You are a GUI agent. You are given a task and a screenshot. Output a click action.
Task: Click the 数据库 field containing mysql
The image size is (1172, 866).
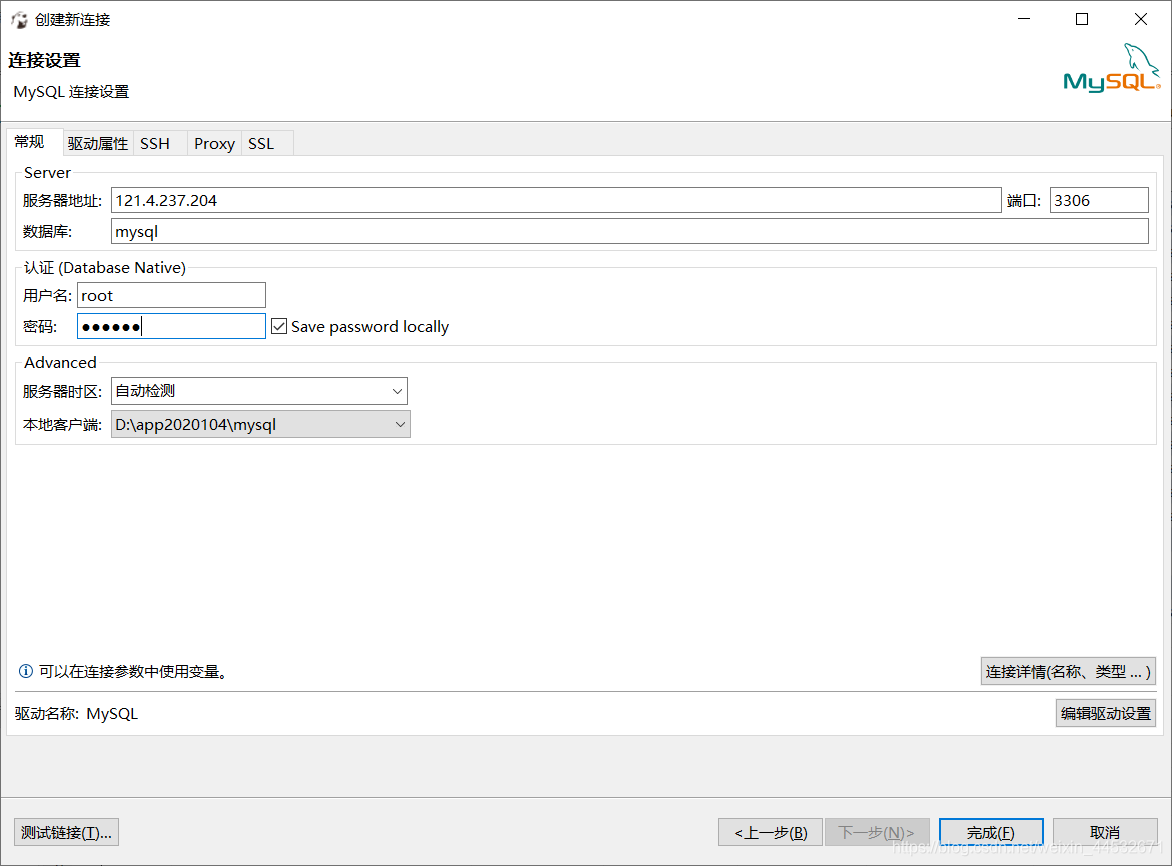(629, 231)
